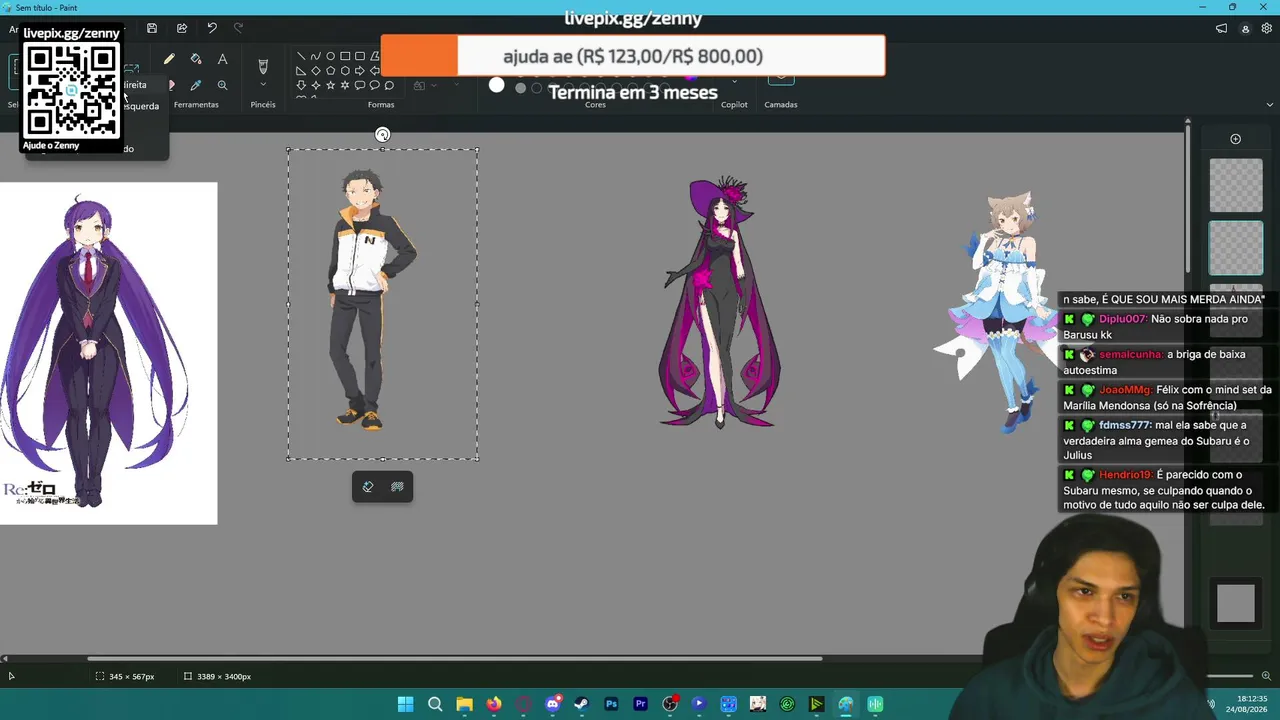Viewport: 1280px width, 720px height.
Task: Open the feedback megaphone icon
Action: [x=1221, y=29]
